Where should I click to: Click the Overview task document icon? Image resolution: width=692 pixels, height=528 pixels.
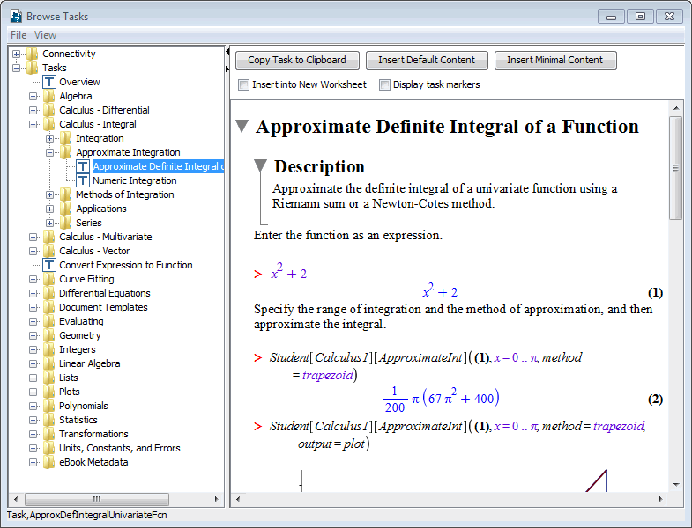coord(49,82)
